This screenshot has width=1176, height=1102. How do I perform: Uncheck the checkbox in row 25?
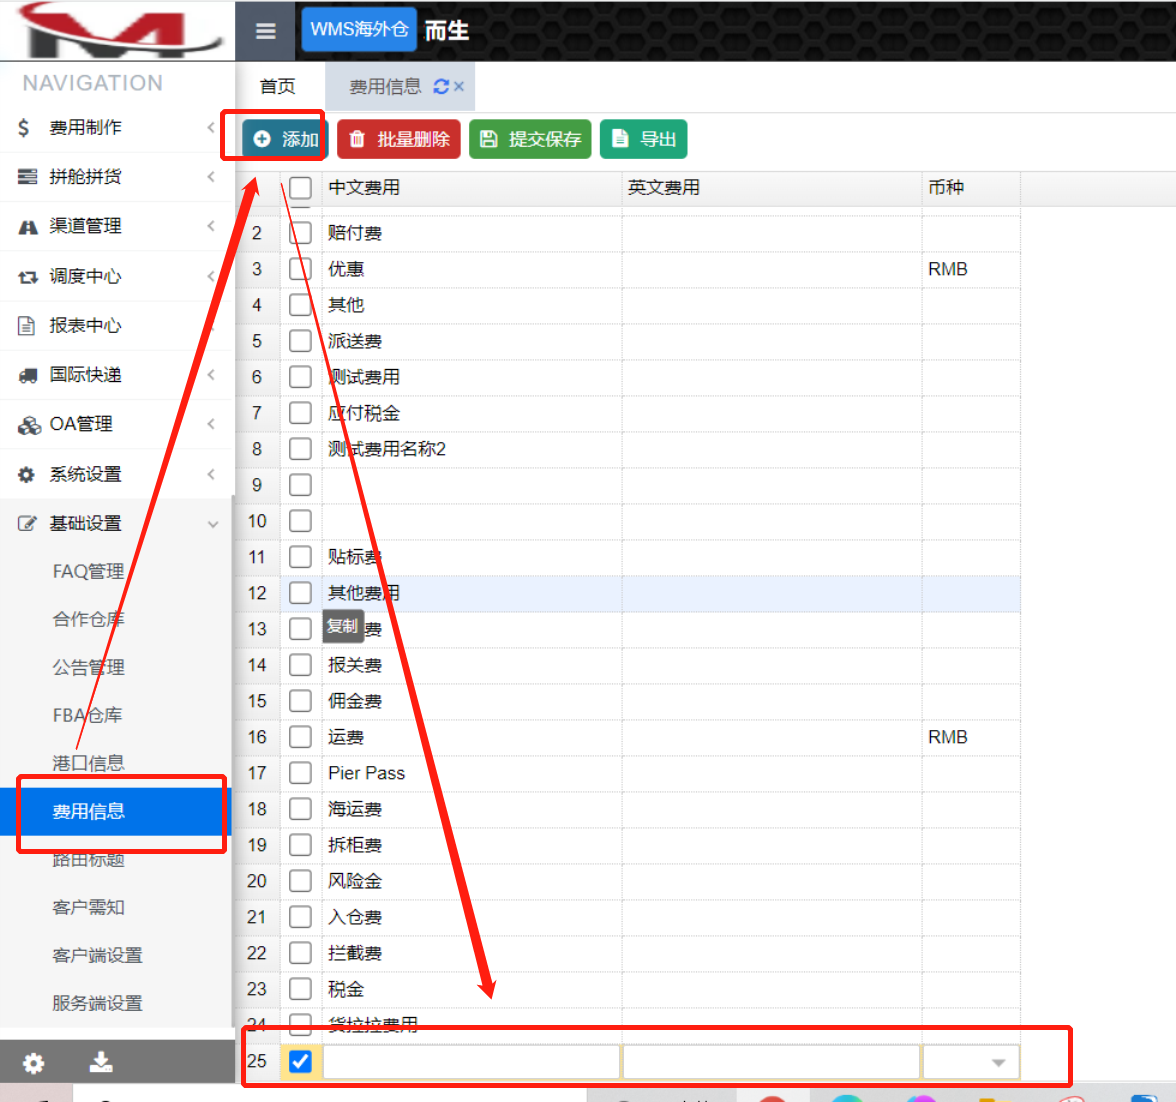pyautogui.click(x=300, y=1061)
